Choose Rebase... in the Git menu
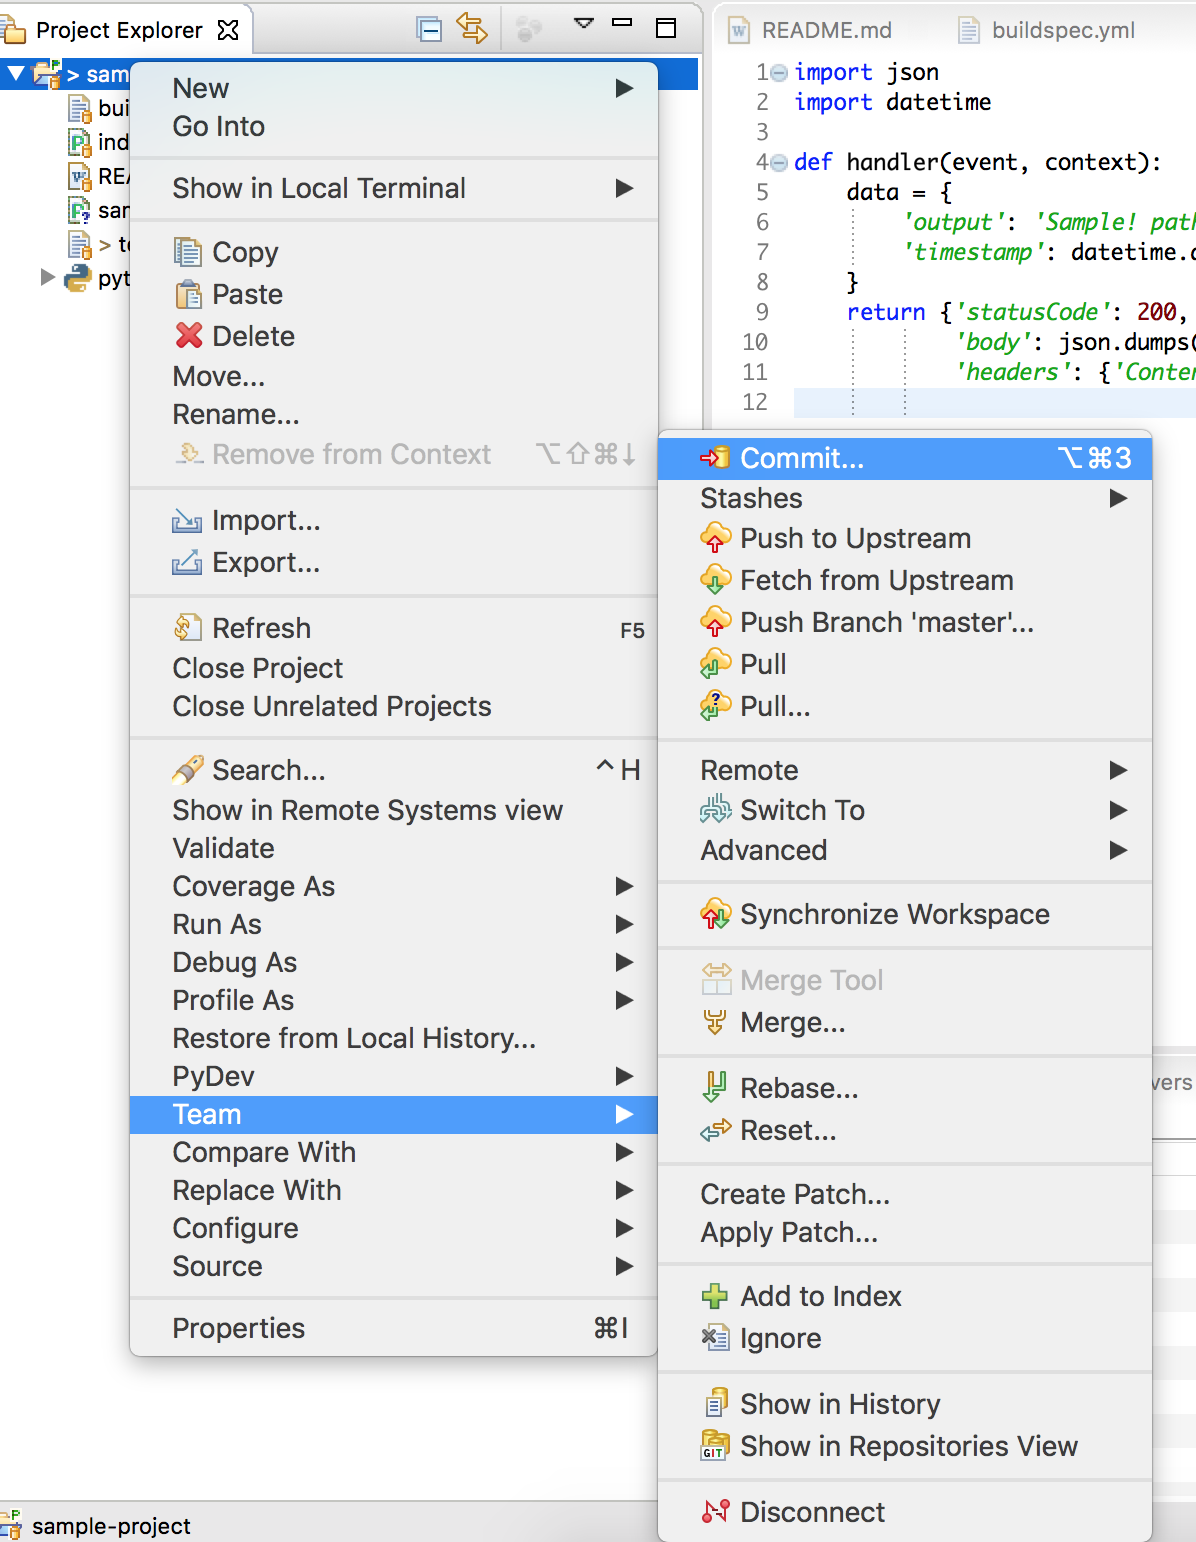Screen dimensions: 1196x1542 (798, 1088)
